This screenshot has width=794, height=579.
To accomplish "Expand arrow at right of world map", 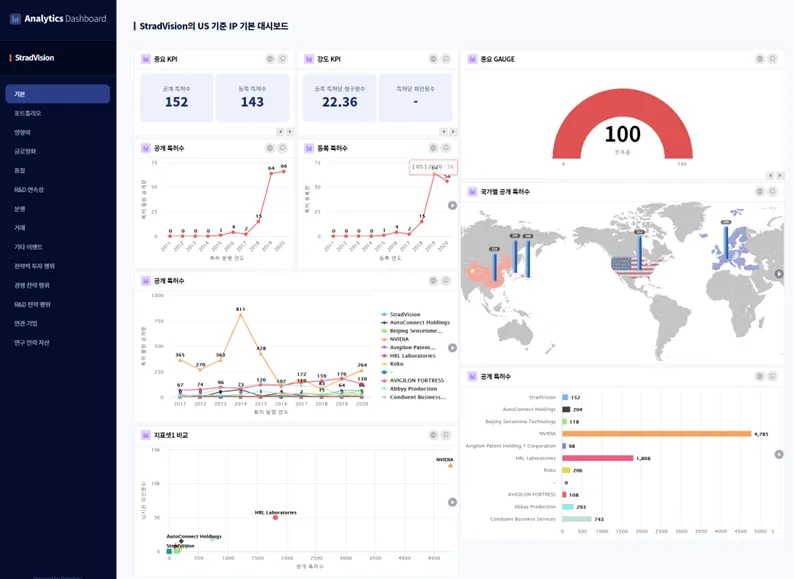I will pyautogui.click(x=779, y=274).
